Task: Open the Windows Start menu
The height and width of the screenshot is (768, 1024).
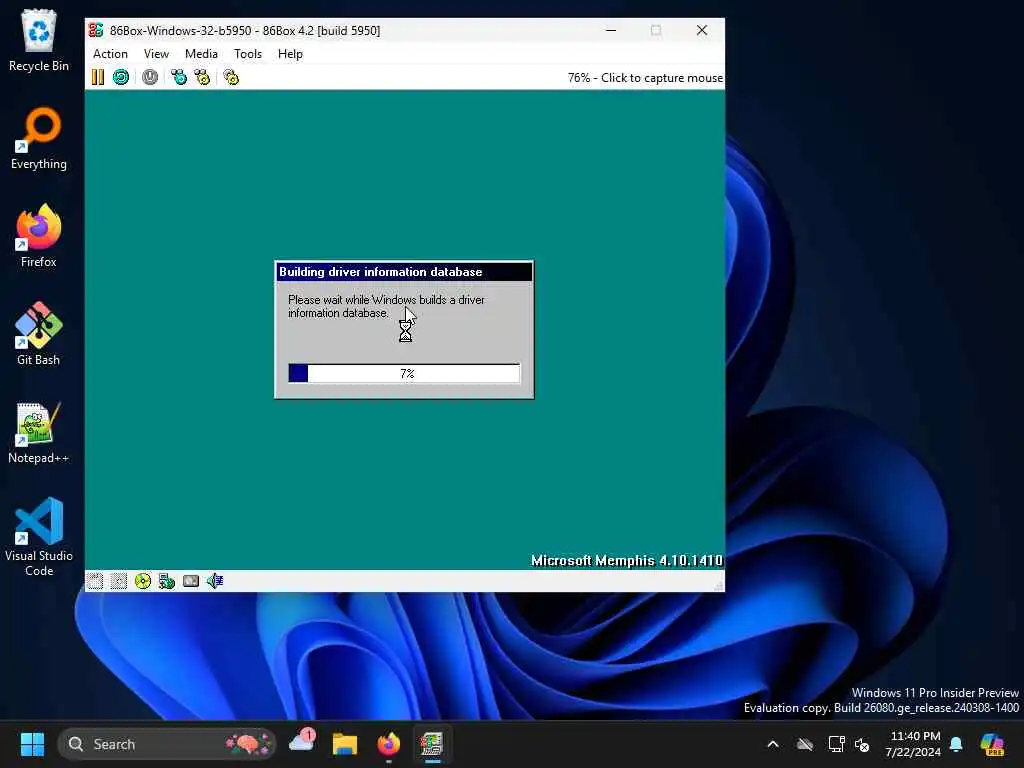Action: [x=32, y=744]
